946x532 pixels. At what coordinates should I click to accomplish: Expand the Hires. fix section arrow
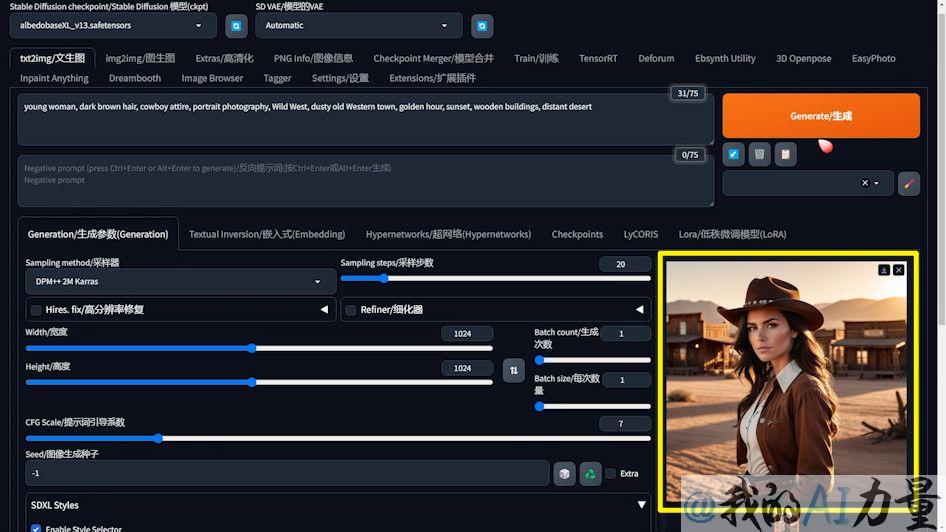point(324,309)
